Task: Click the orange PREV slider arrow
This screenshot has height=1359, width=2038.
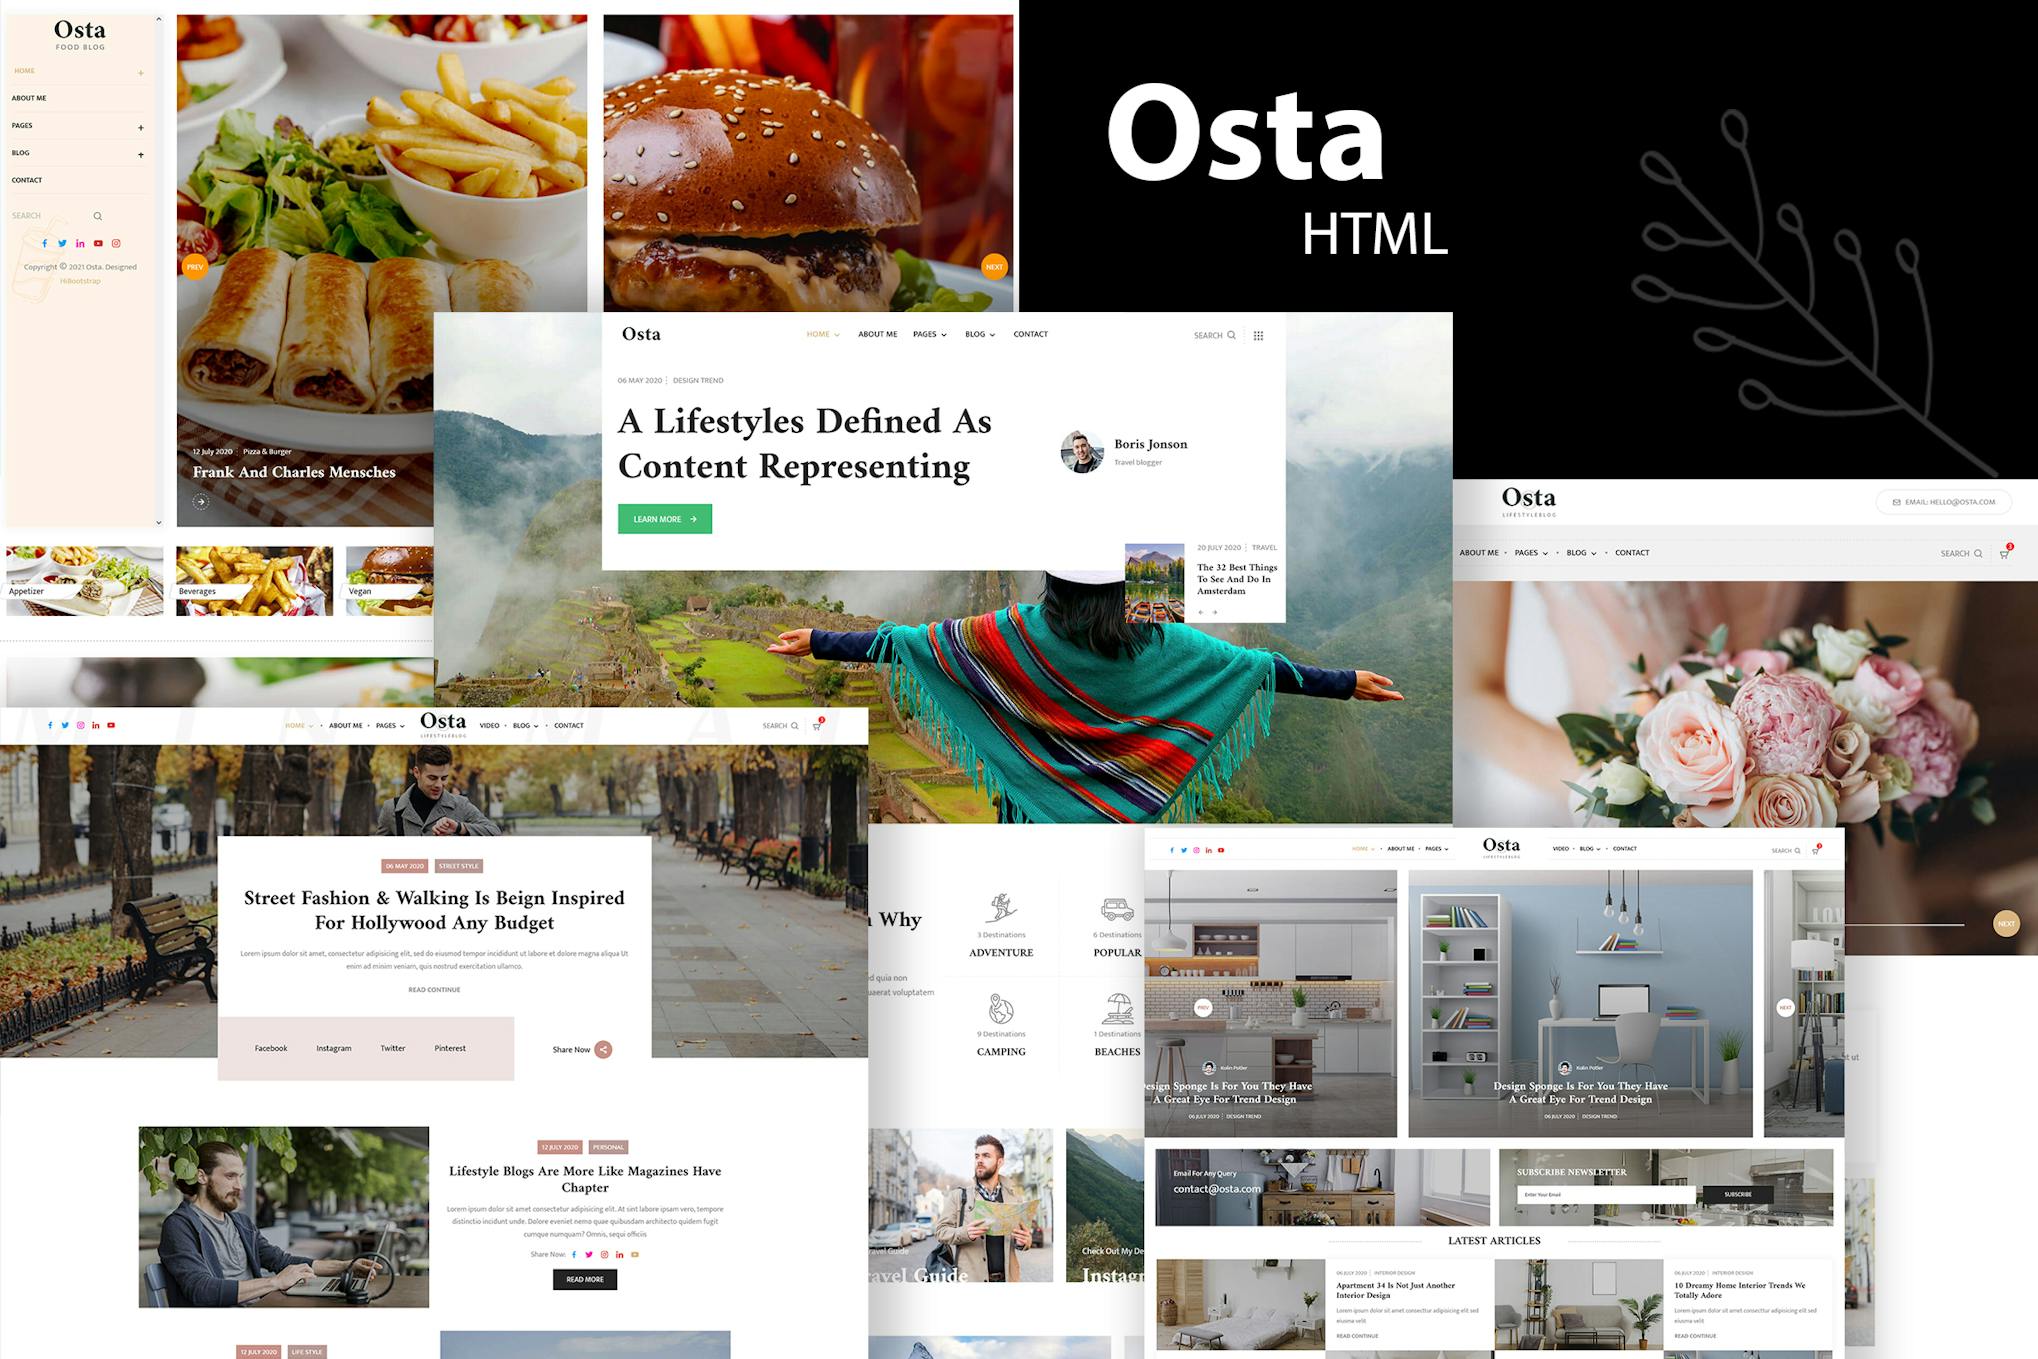Action: point(195,267)
